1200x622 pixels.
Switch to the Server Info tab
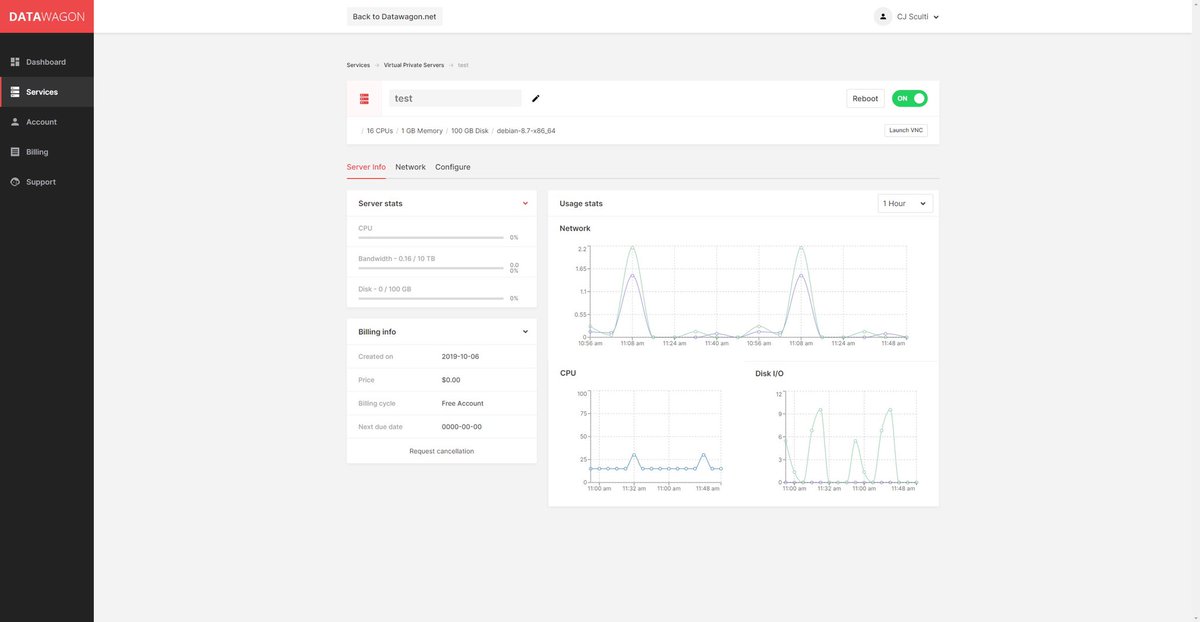366,167
